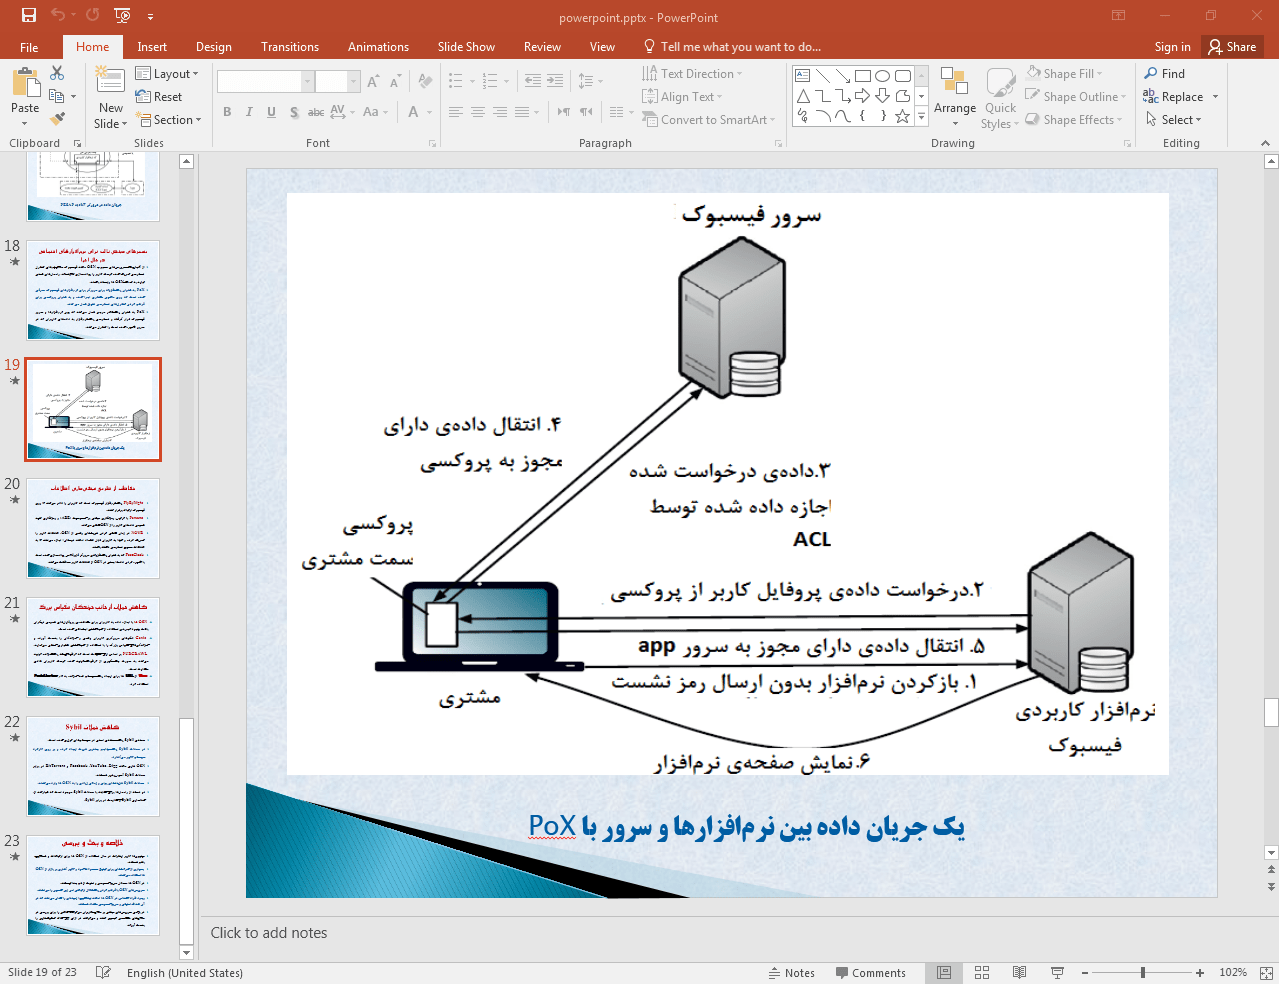Click the Sign in link
The height and width of the screenshot is (984, 1279).
[x=1172, y=47]
